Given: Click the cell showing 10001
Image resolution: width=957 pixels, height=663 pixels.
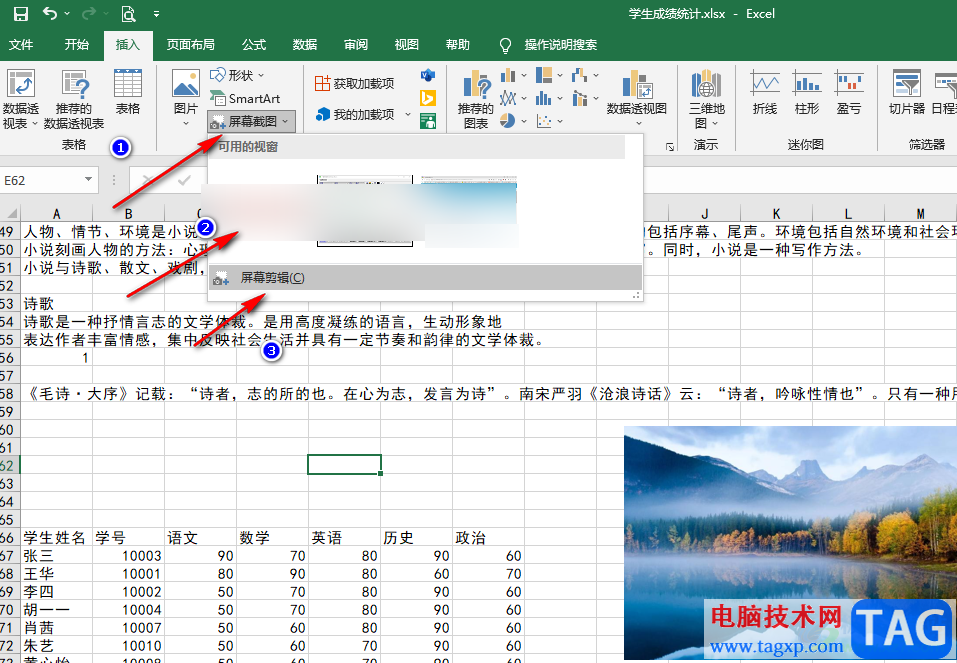Looking at the screenshot, I should tap(128, 573).
